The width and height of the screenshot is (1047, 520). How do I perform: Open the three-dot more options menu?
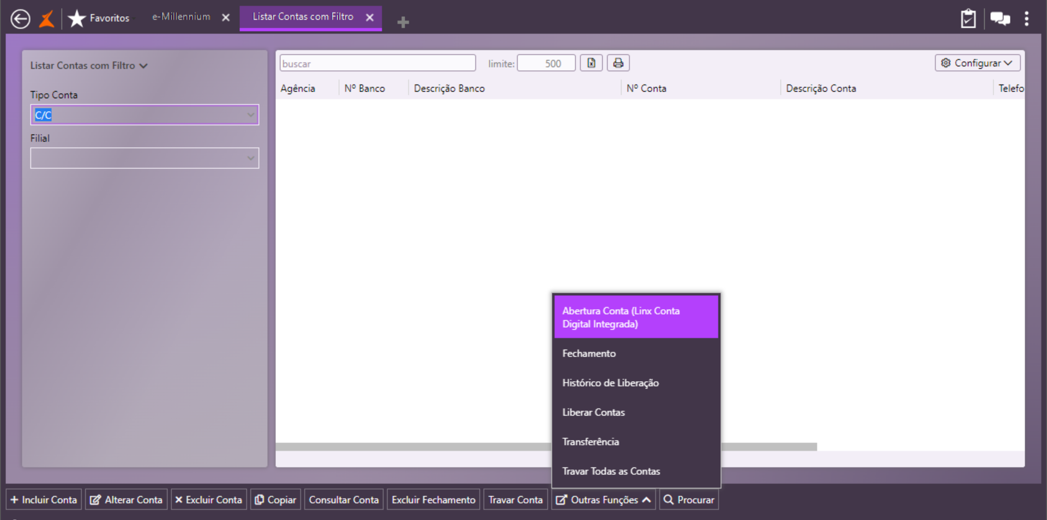pos(1027,18)
